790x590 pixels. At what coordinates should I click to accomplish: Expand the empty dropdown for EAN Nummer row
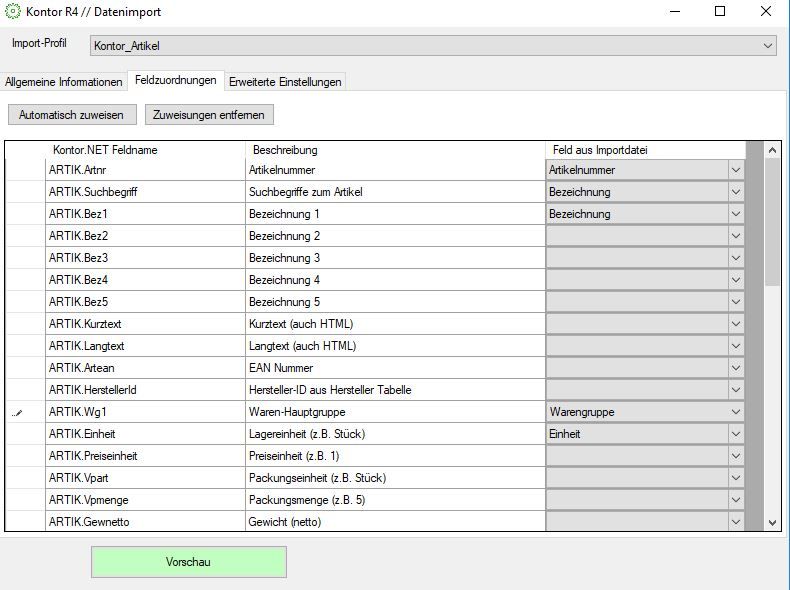click(x=736, y=368)
